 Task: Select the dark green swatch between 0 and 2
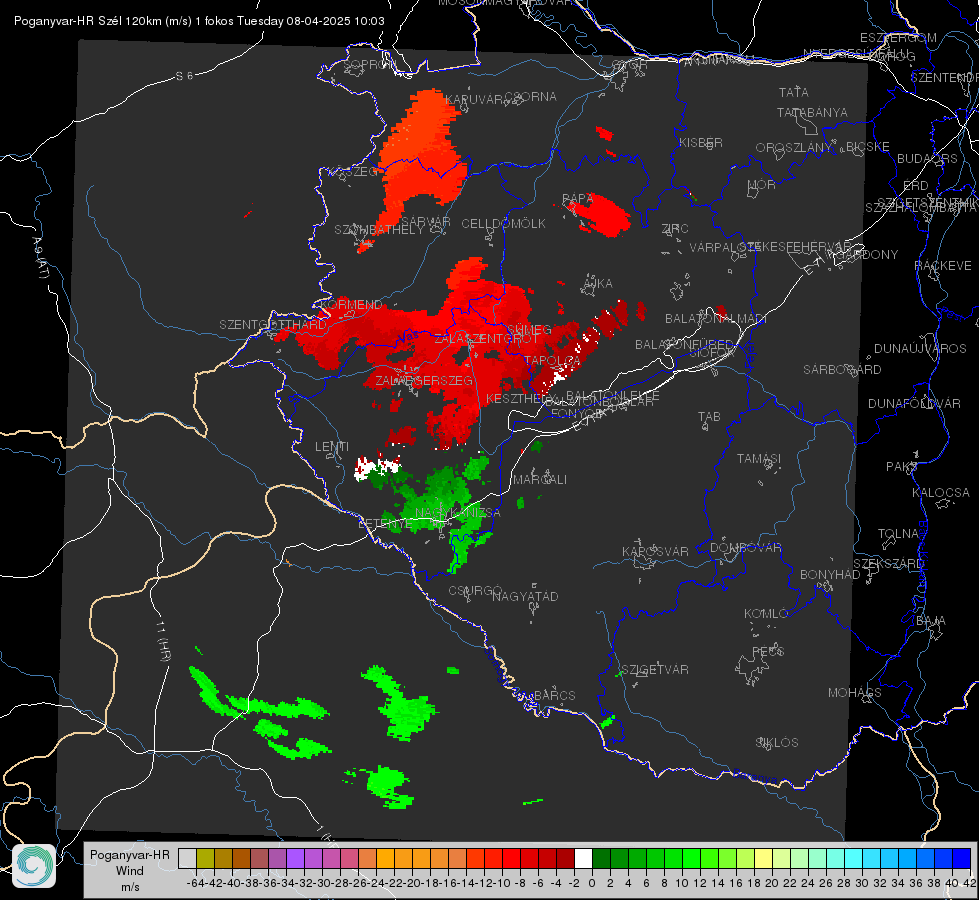tap(601, 858)
